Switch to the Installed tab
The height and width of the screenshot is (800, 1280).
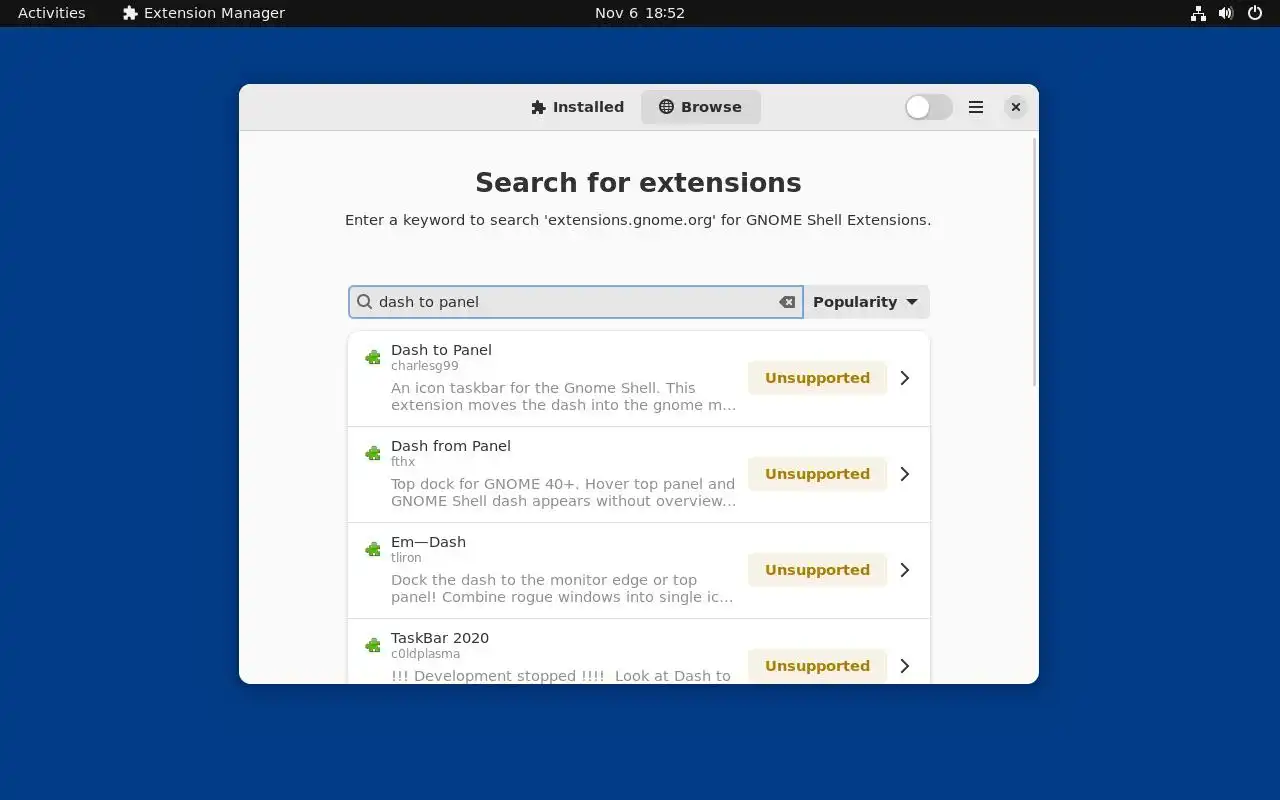tap(577, 107)
